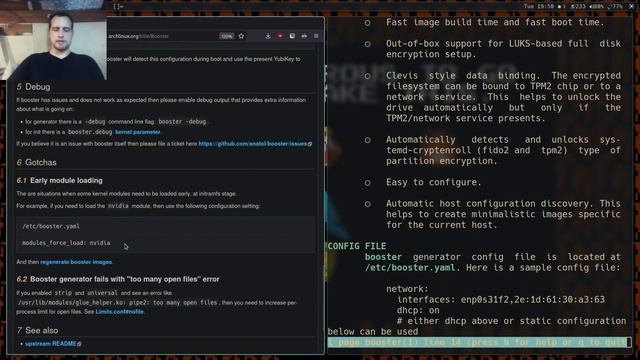Click the 77% indicator in status bar
This screenshot has width=640, height=360.
615,6
